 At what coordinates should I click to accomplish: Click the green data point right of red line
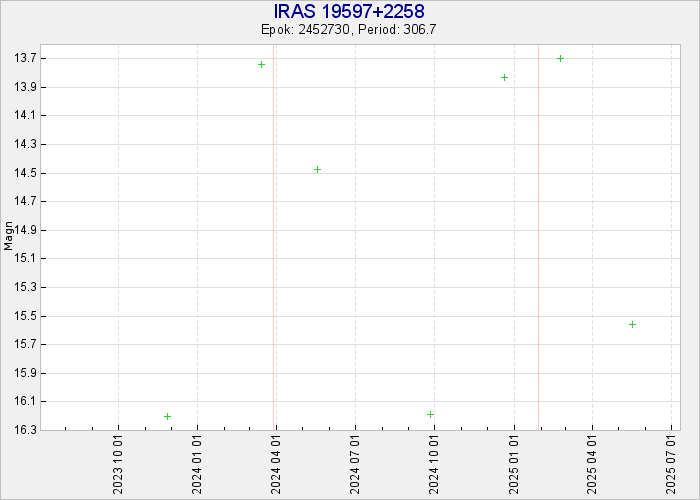(x=560, y=58)
